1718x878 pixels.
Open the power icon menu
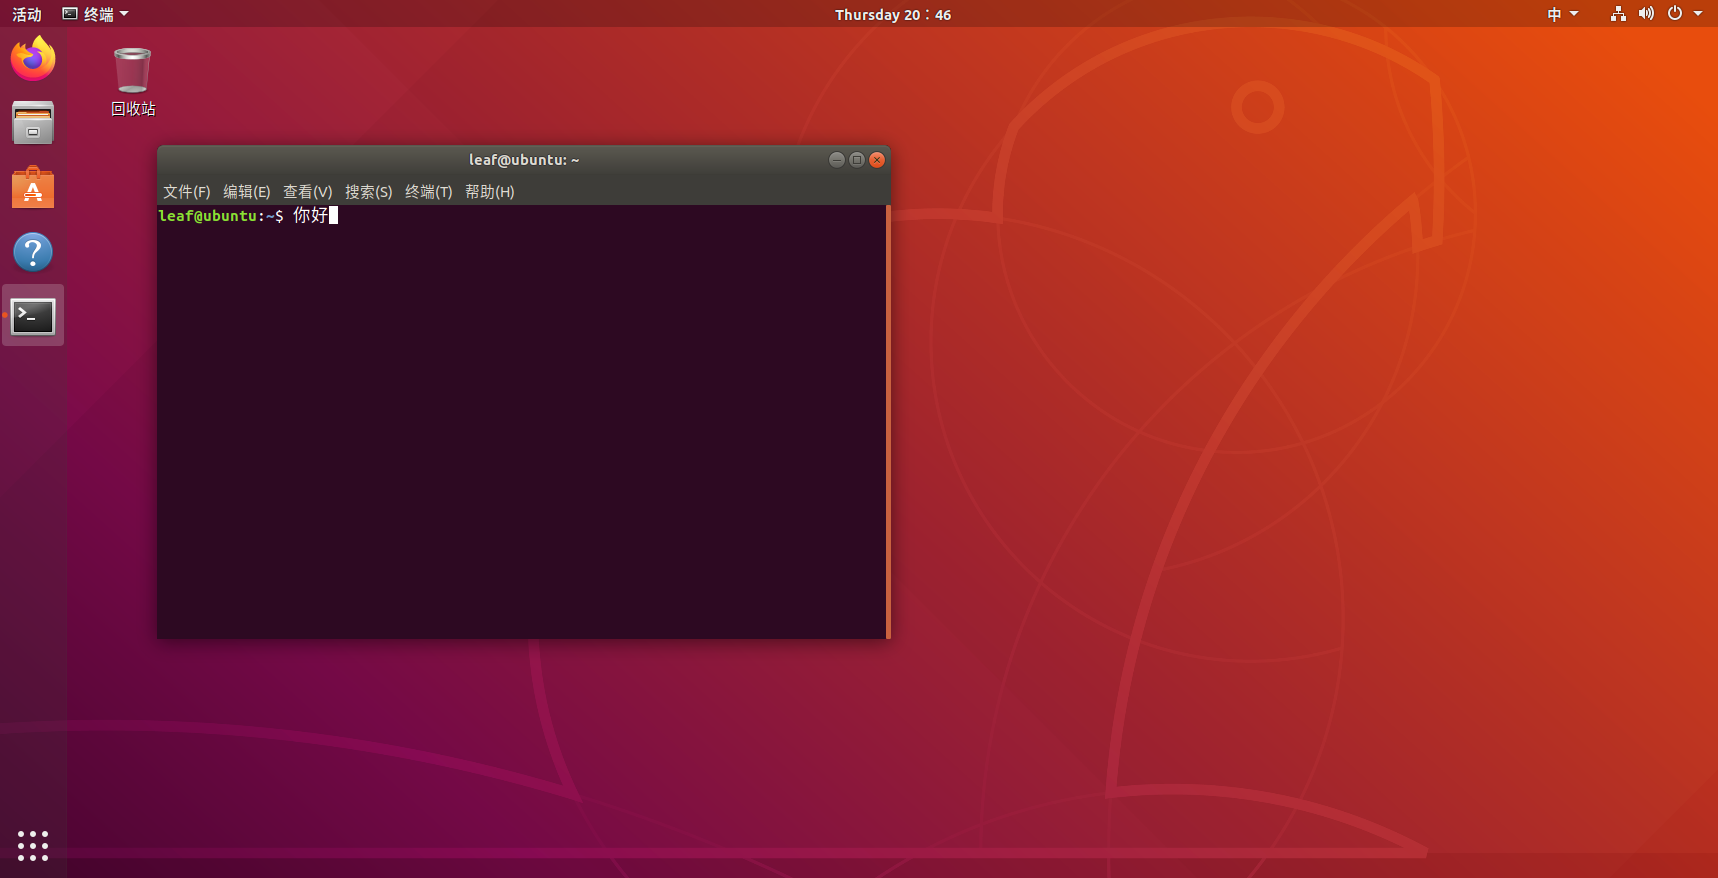tap(1675, 14)
